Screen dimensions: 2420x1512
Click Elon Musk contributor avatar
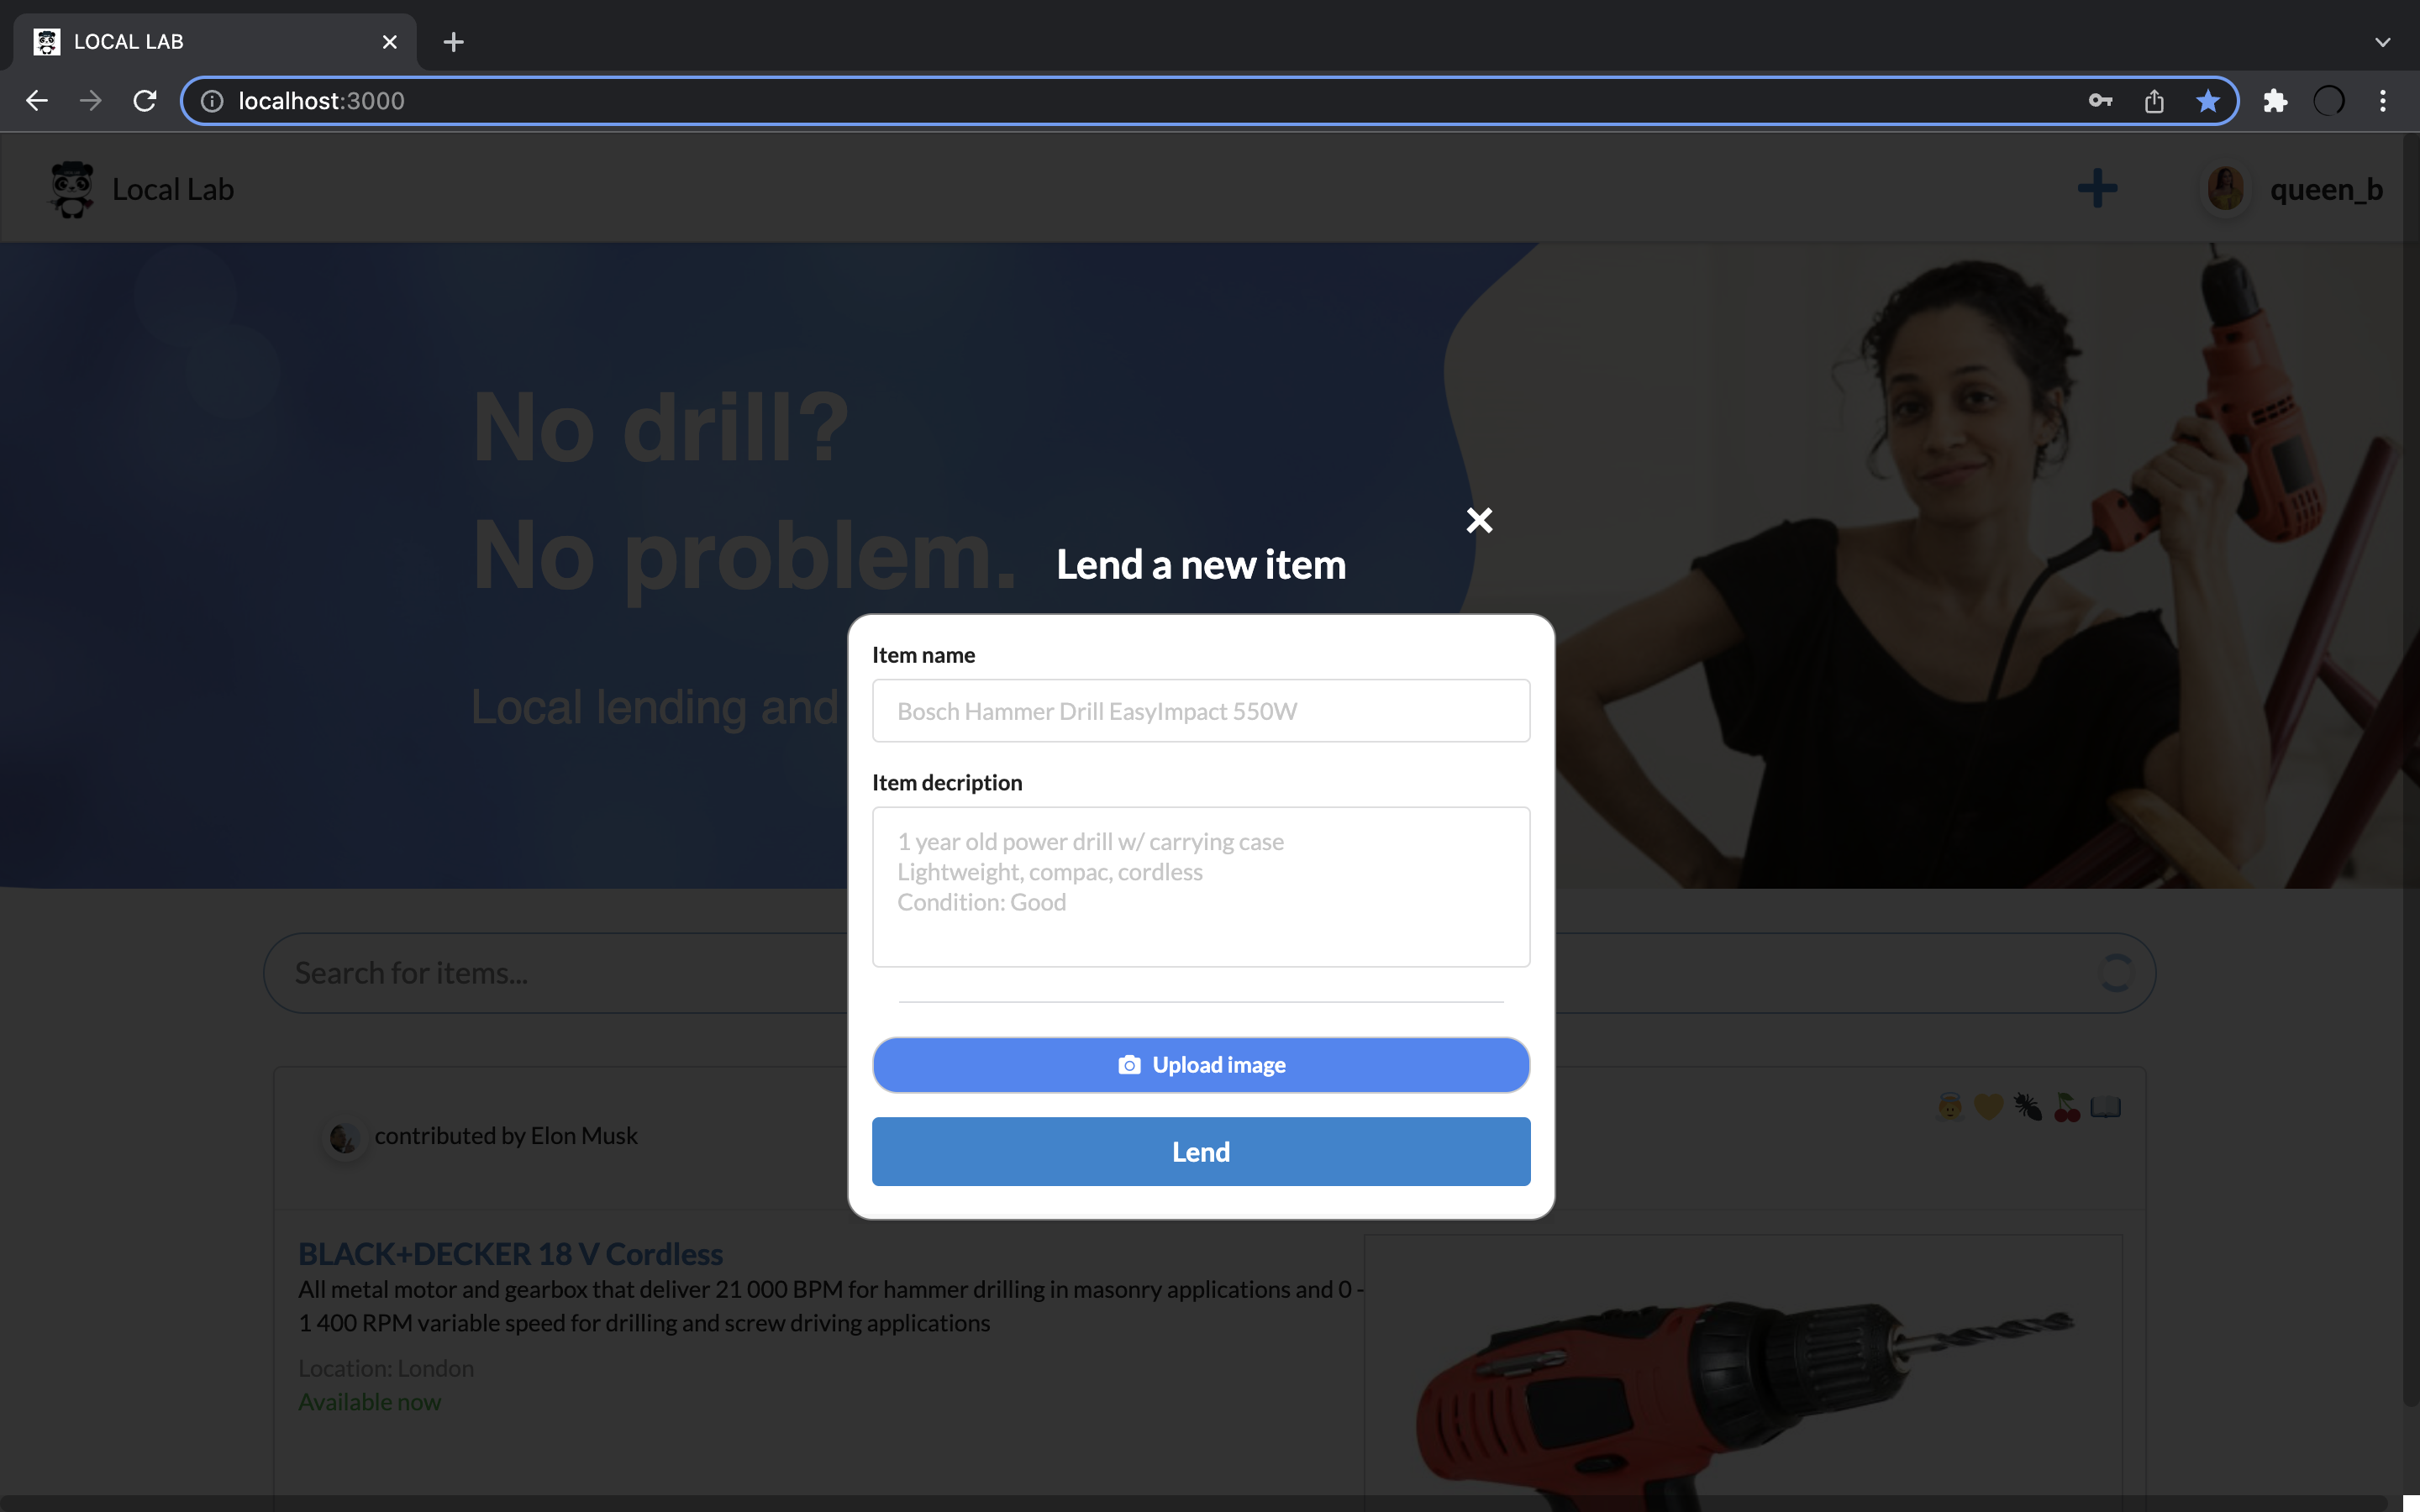[344, 1137]
